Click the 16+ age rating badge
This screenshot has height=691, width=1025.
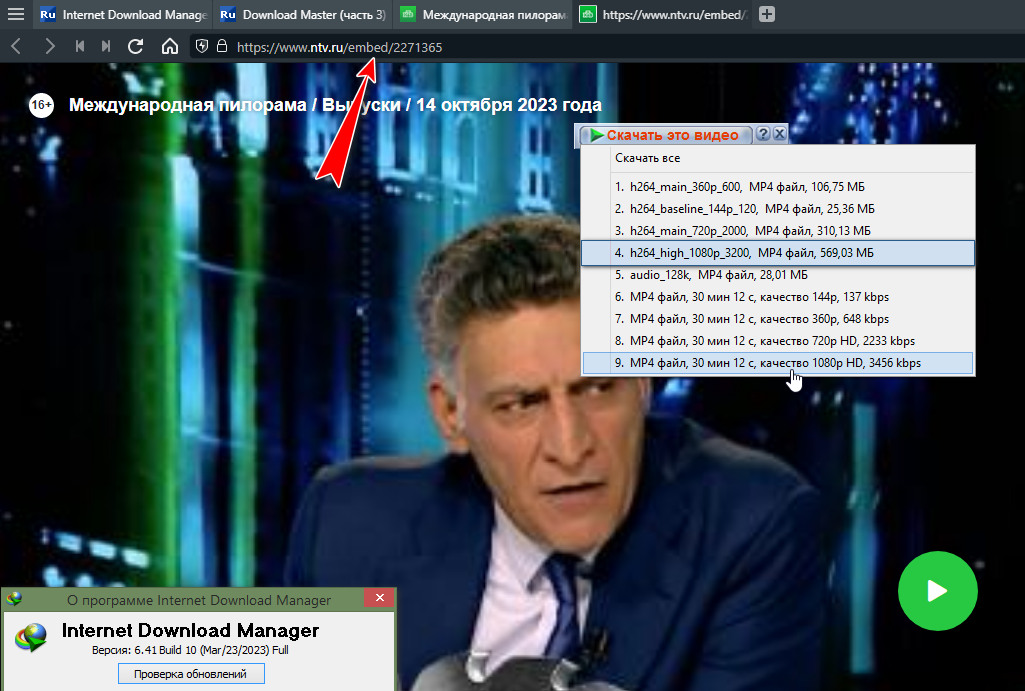click(x=41, y=105)
